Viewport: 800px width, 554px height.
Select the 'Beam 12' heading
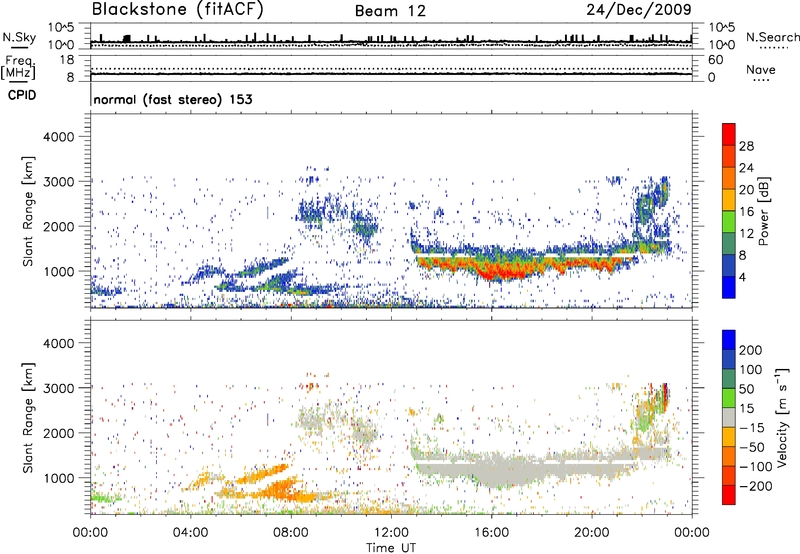point(390,11)
